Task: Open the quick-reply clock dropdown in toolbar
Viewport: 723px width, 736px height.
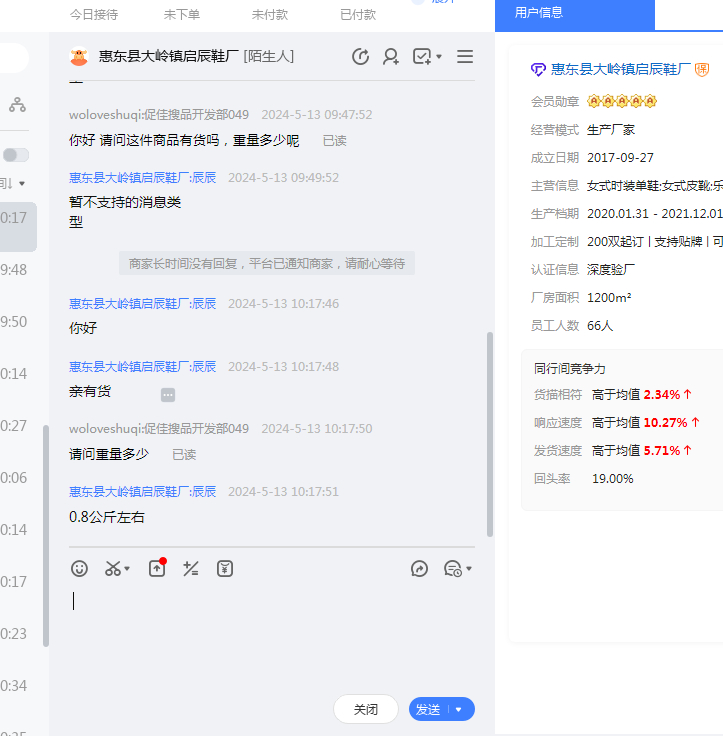Action: [457, 568]
